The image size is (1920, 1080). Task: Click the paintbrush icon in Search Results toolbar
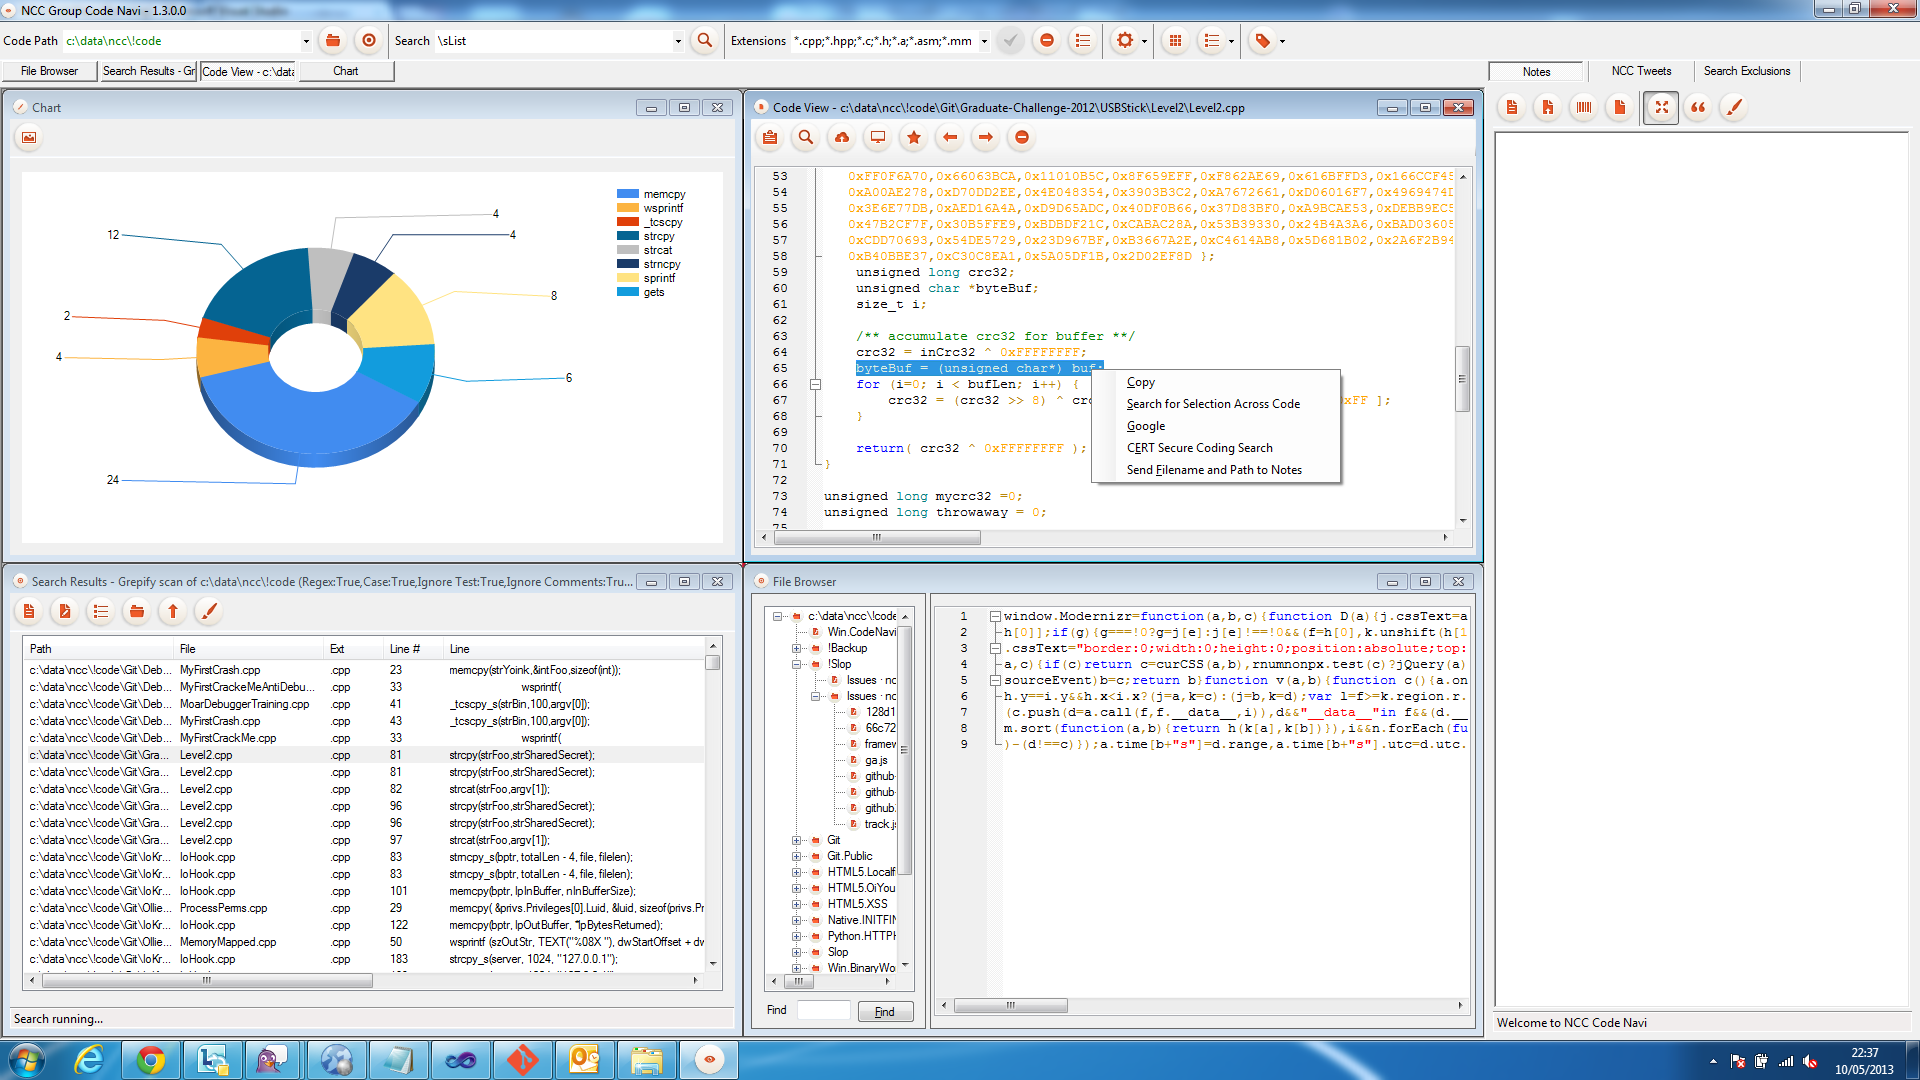click(x=208, y=611)
